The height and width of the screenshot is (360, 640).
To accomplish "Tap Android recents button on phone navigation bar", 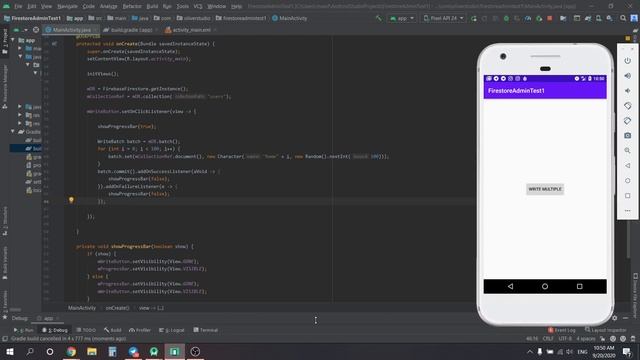I will [x=580, y=287].
